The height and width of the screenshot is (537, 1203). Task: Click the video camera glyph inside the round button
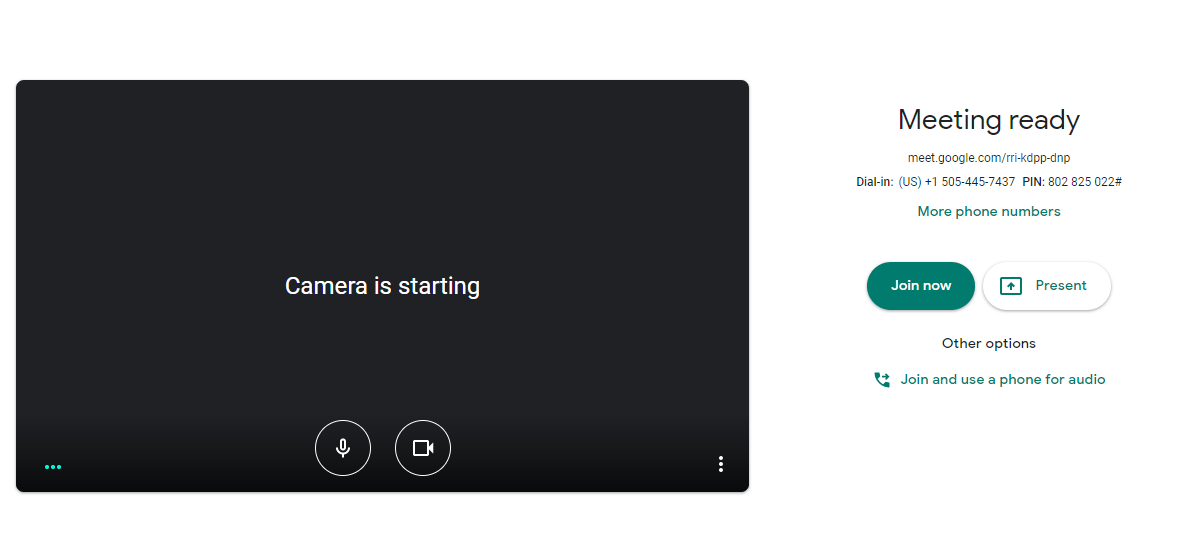point(423,448)
